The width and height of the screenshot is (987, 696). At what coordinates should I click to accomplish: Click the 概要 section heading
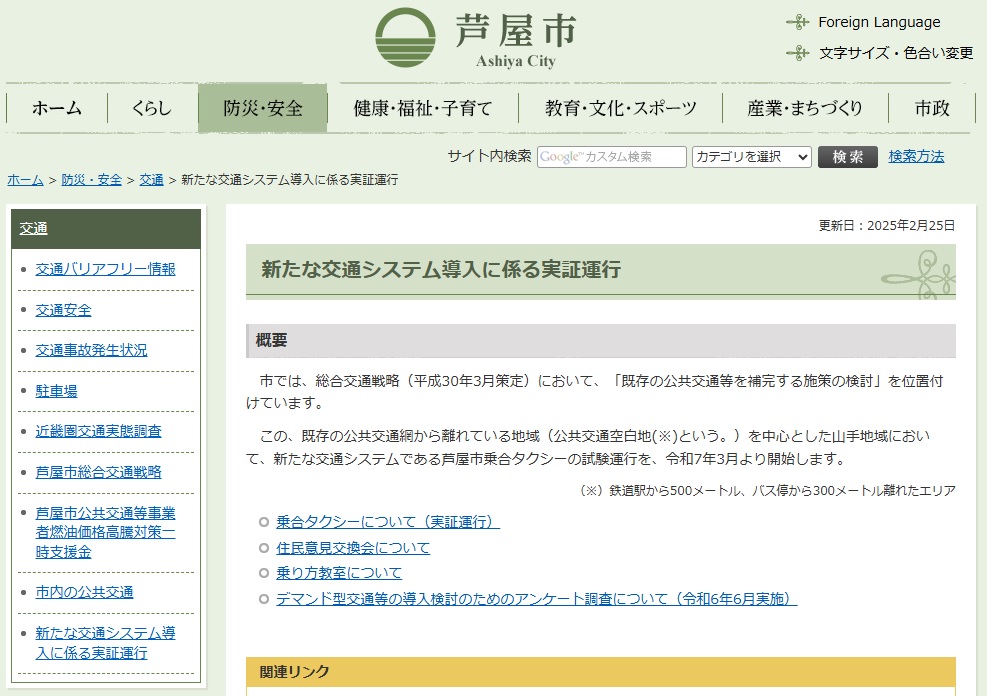click(x=271, y=340)
